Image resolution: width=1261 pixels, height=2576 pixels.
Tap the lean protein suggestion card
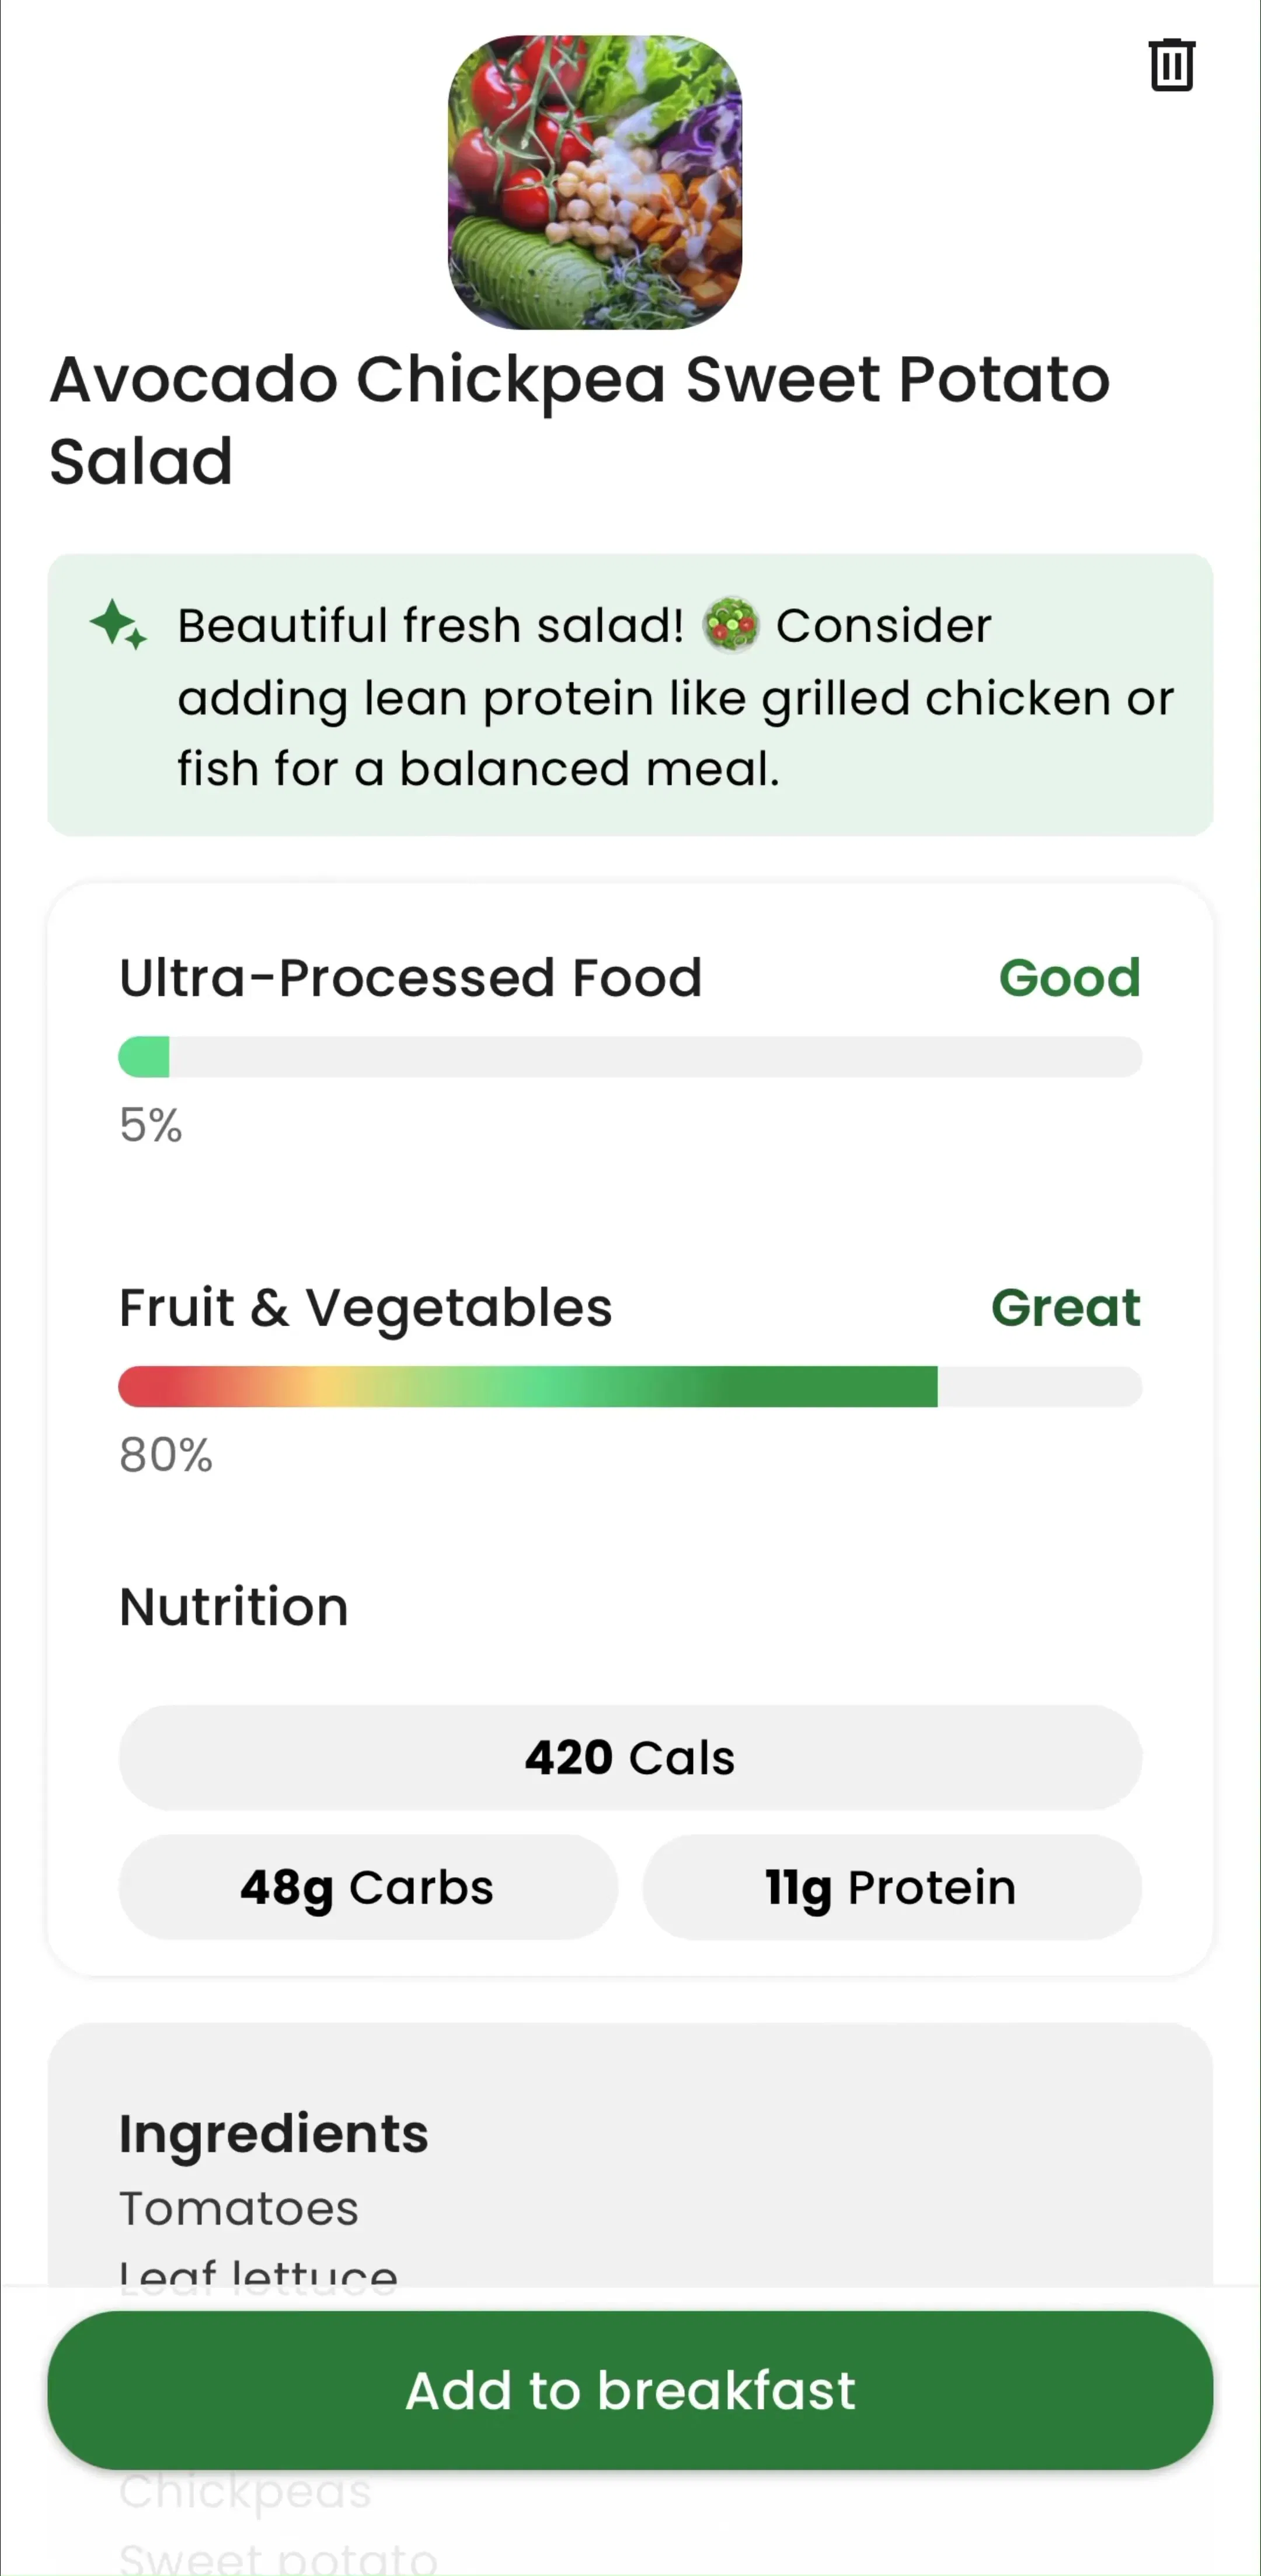630,695
